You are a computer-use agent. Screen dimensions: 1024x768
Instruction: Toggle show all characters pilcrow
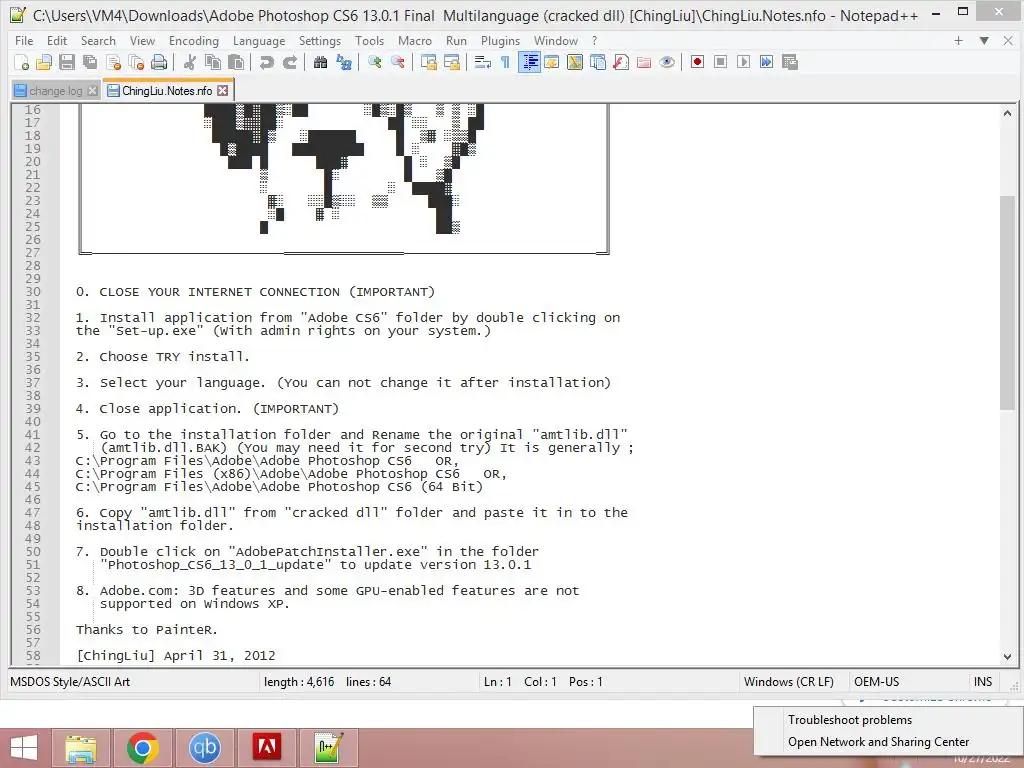pos(505,62)
